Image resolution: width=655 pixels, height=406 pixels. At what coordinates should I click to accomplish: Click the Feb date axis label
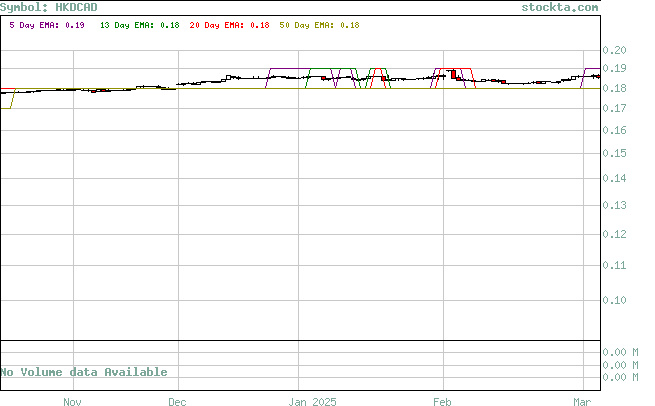click(442, 402)
